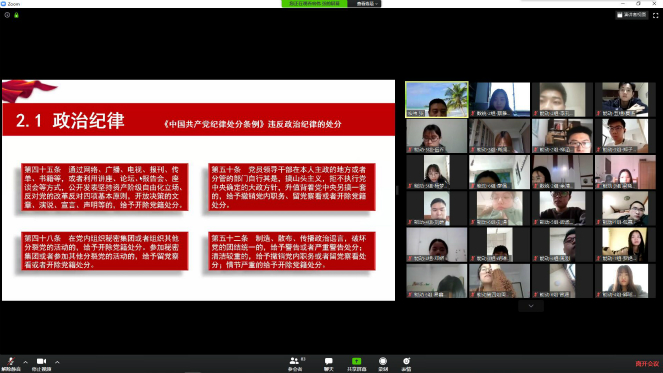Open the Participants panel

point(295,364)
